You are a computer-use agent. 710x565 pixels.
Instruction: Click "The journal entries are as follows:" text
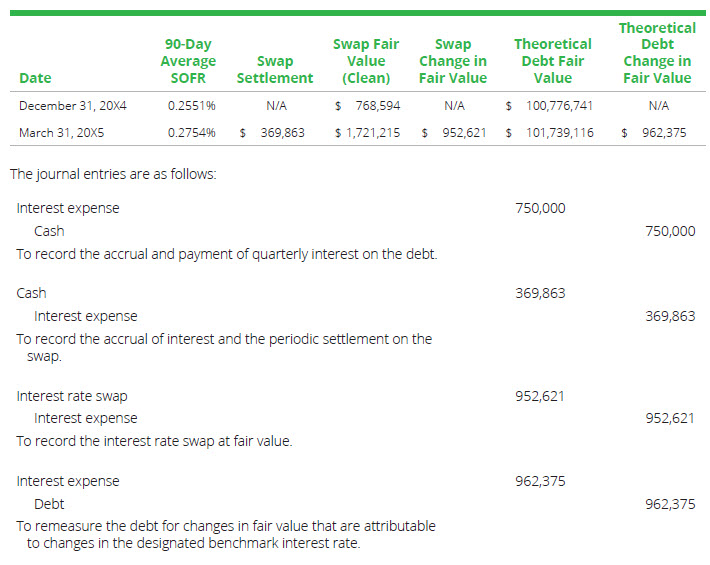(x=113, y=174)
